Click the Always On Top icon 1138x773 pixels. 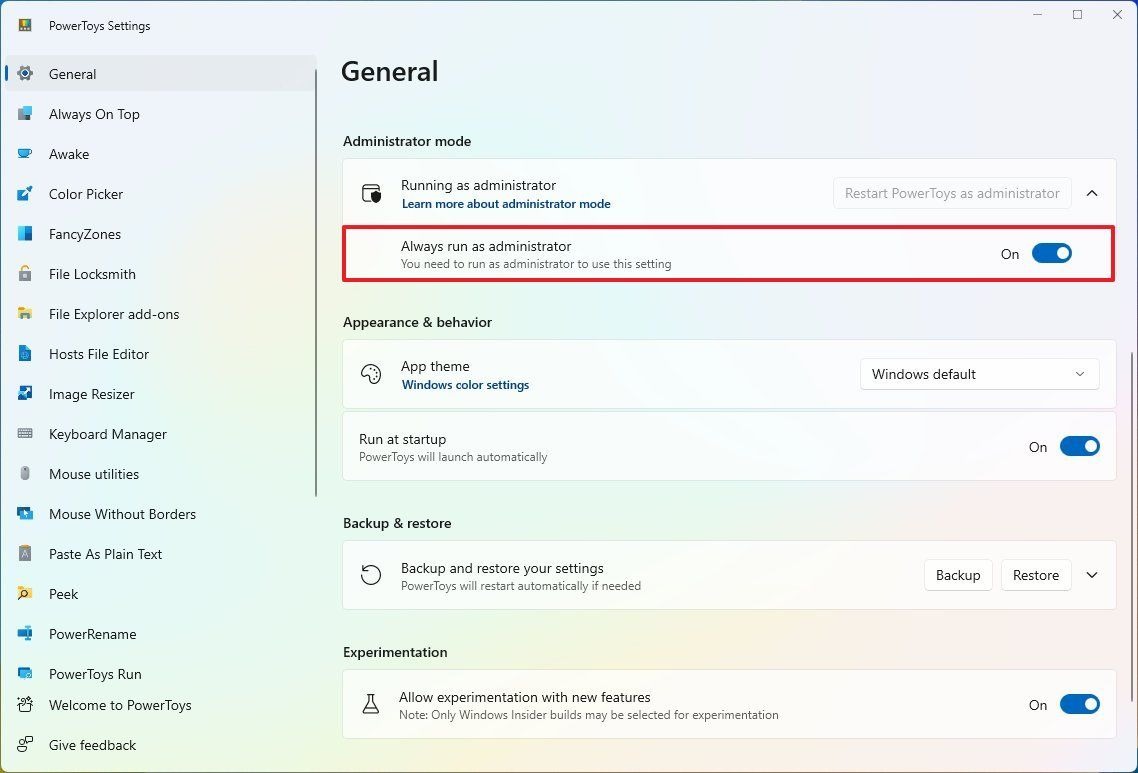25,113
